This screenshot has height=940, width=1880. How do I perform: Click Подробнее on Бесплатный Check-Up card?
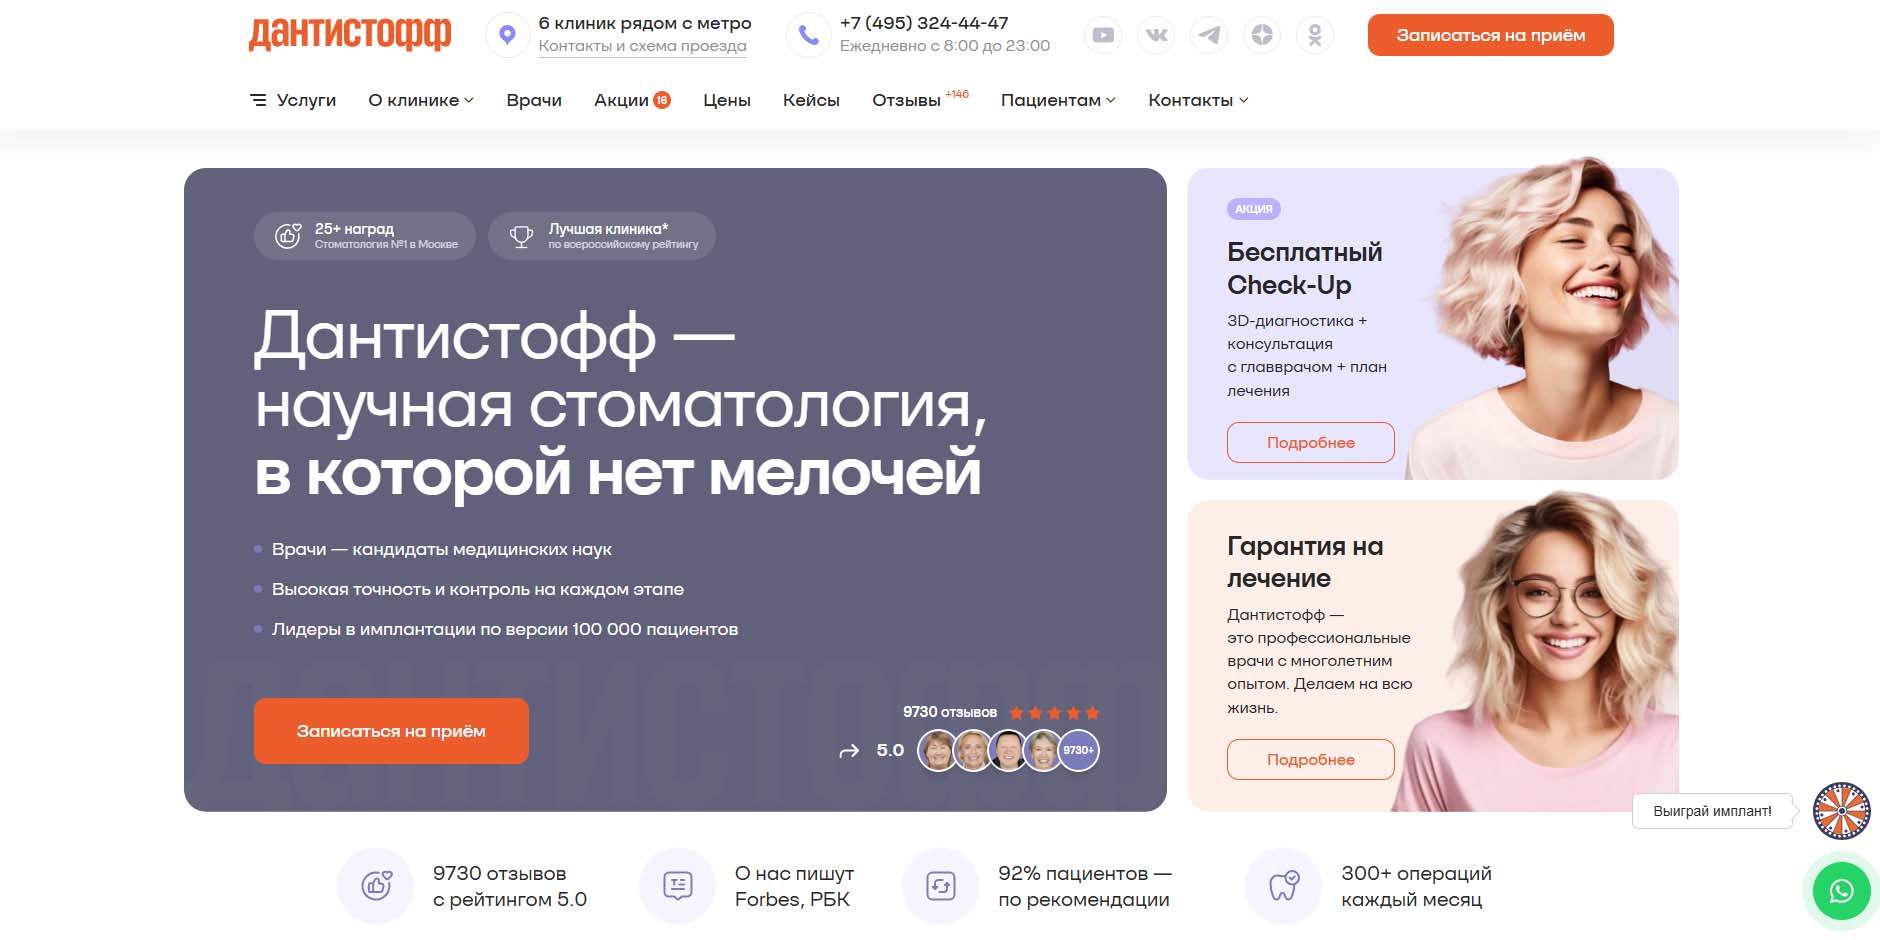coord(1310,442)
